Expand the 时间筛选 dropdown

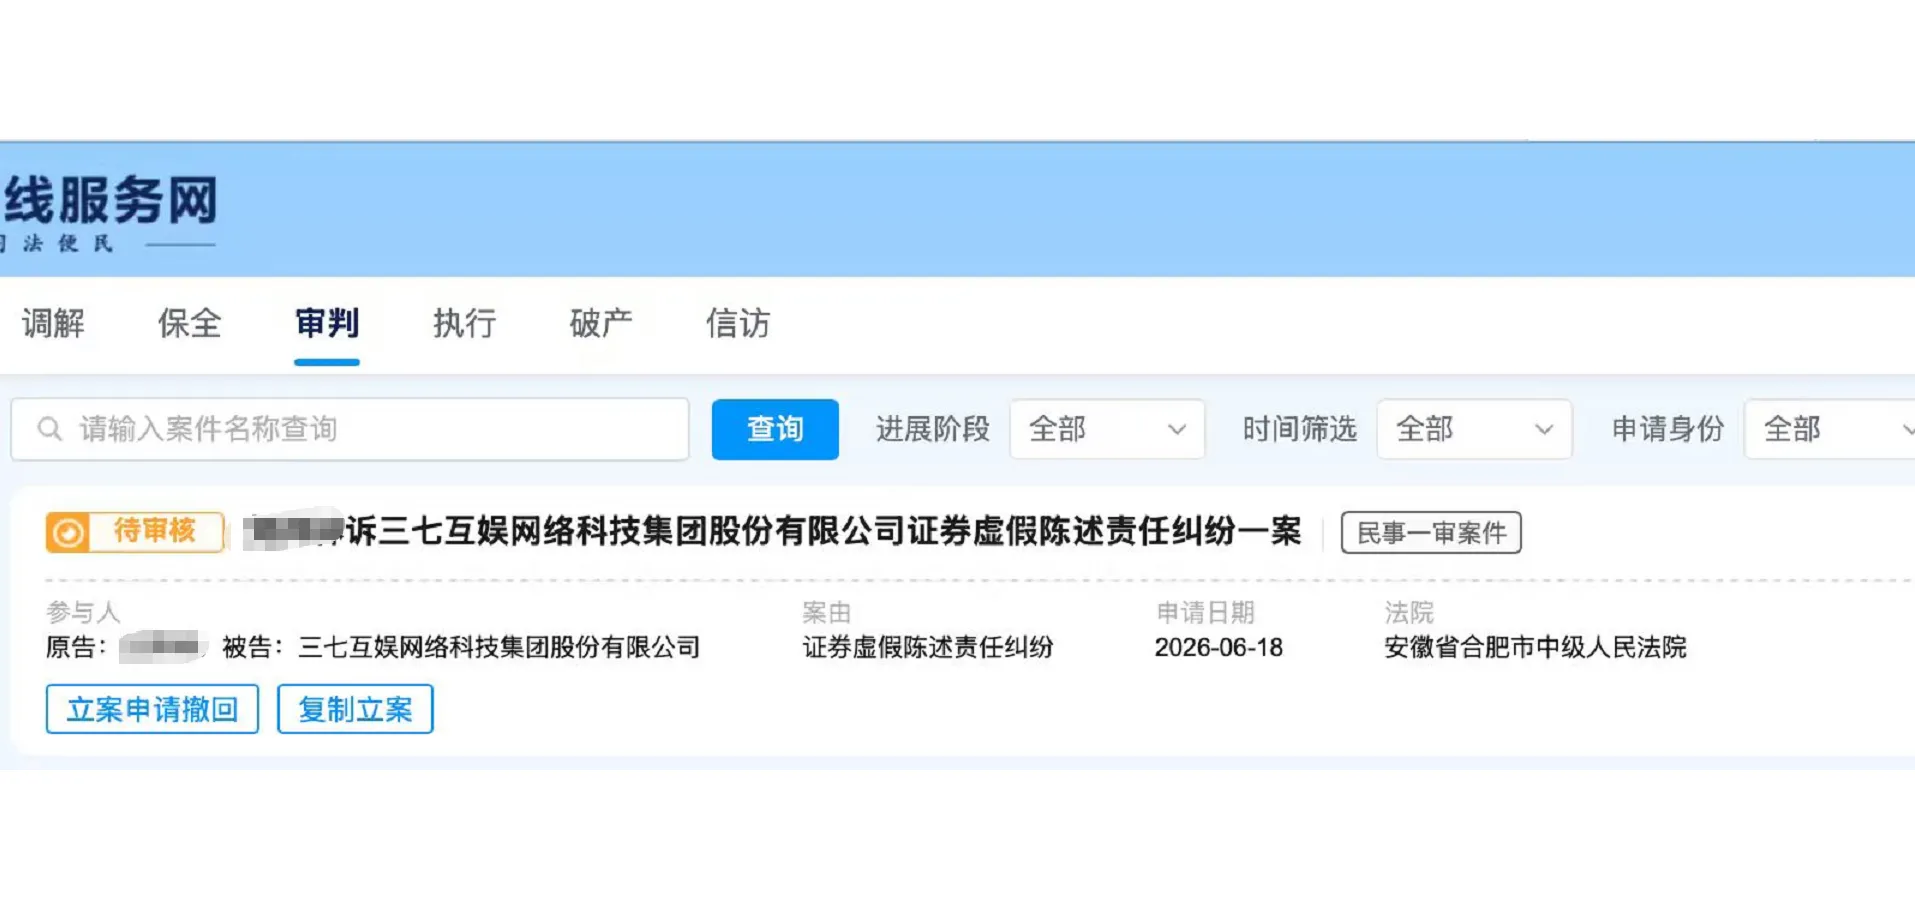1474,429
